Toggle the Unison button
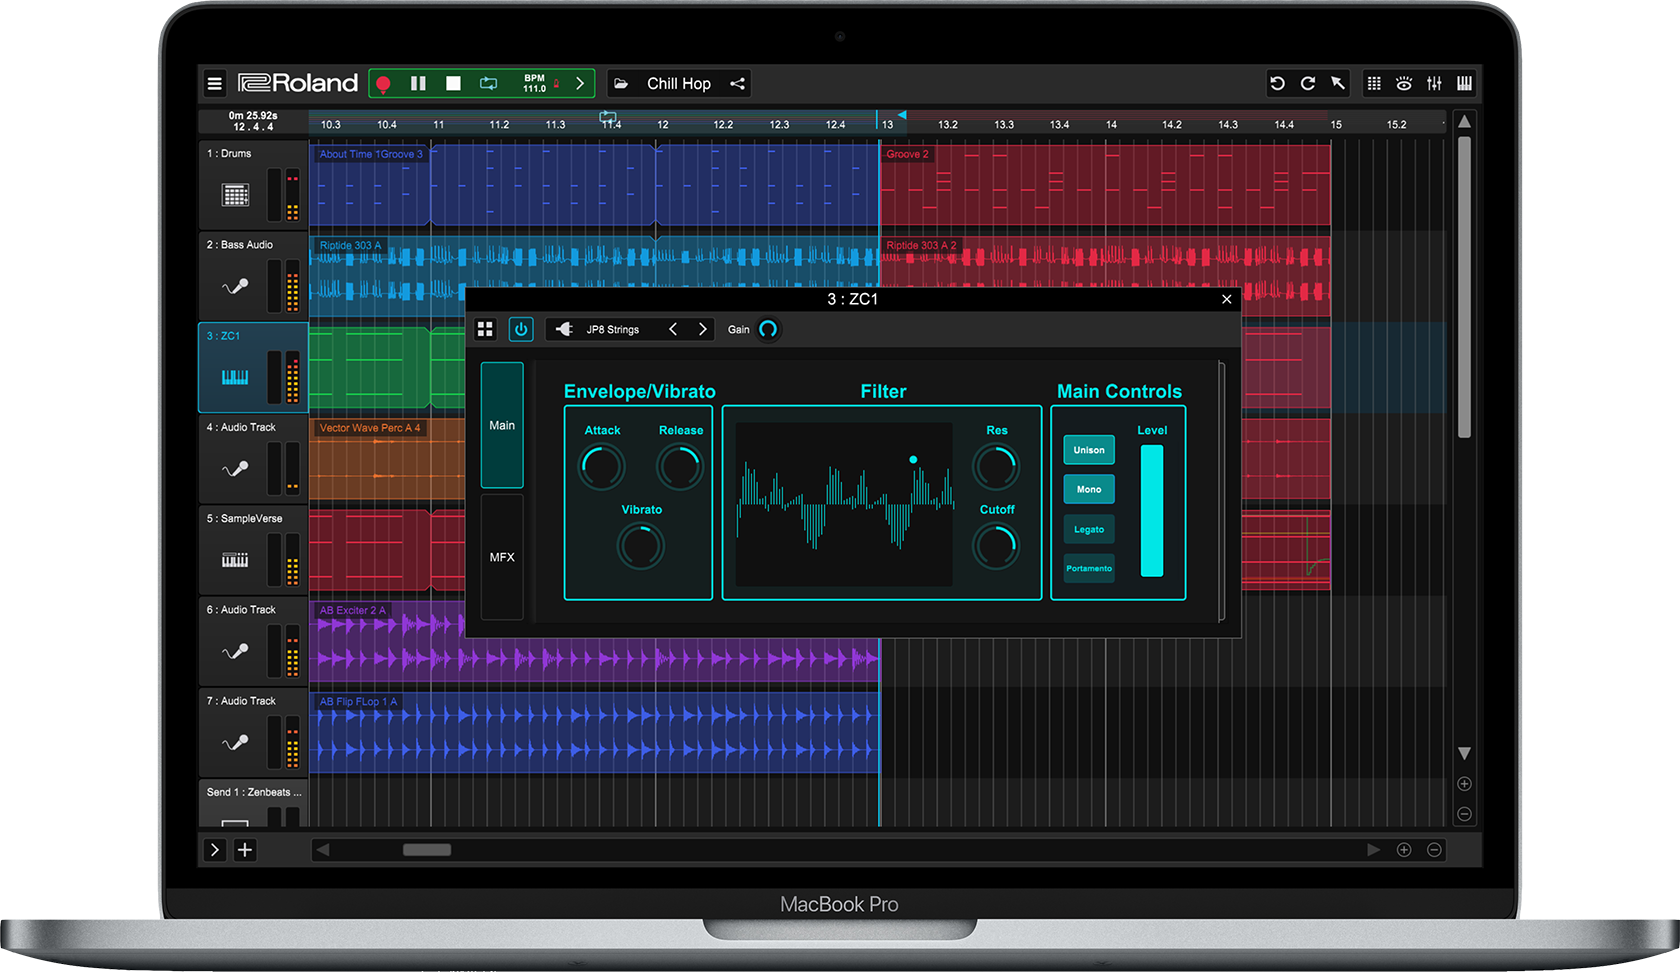Screen dimensions: 1680x972 tap(1089, 450)
